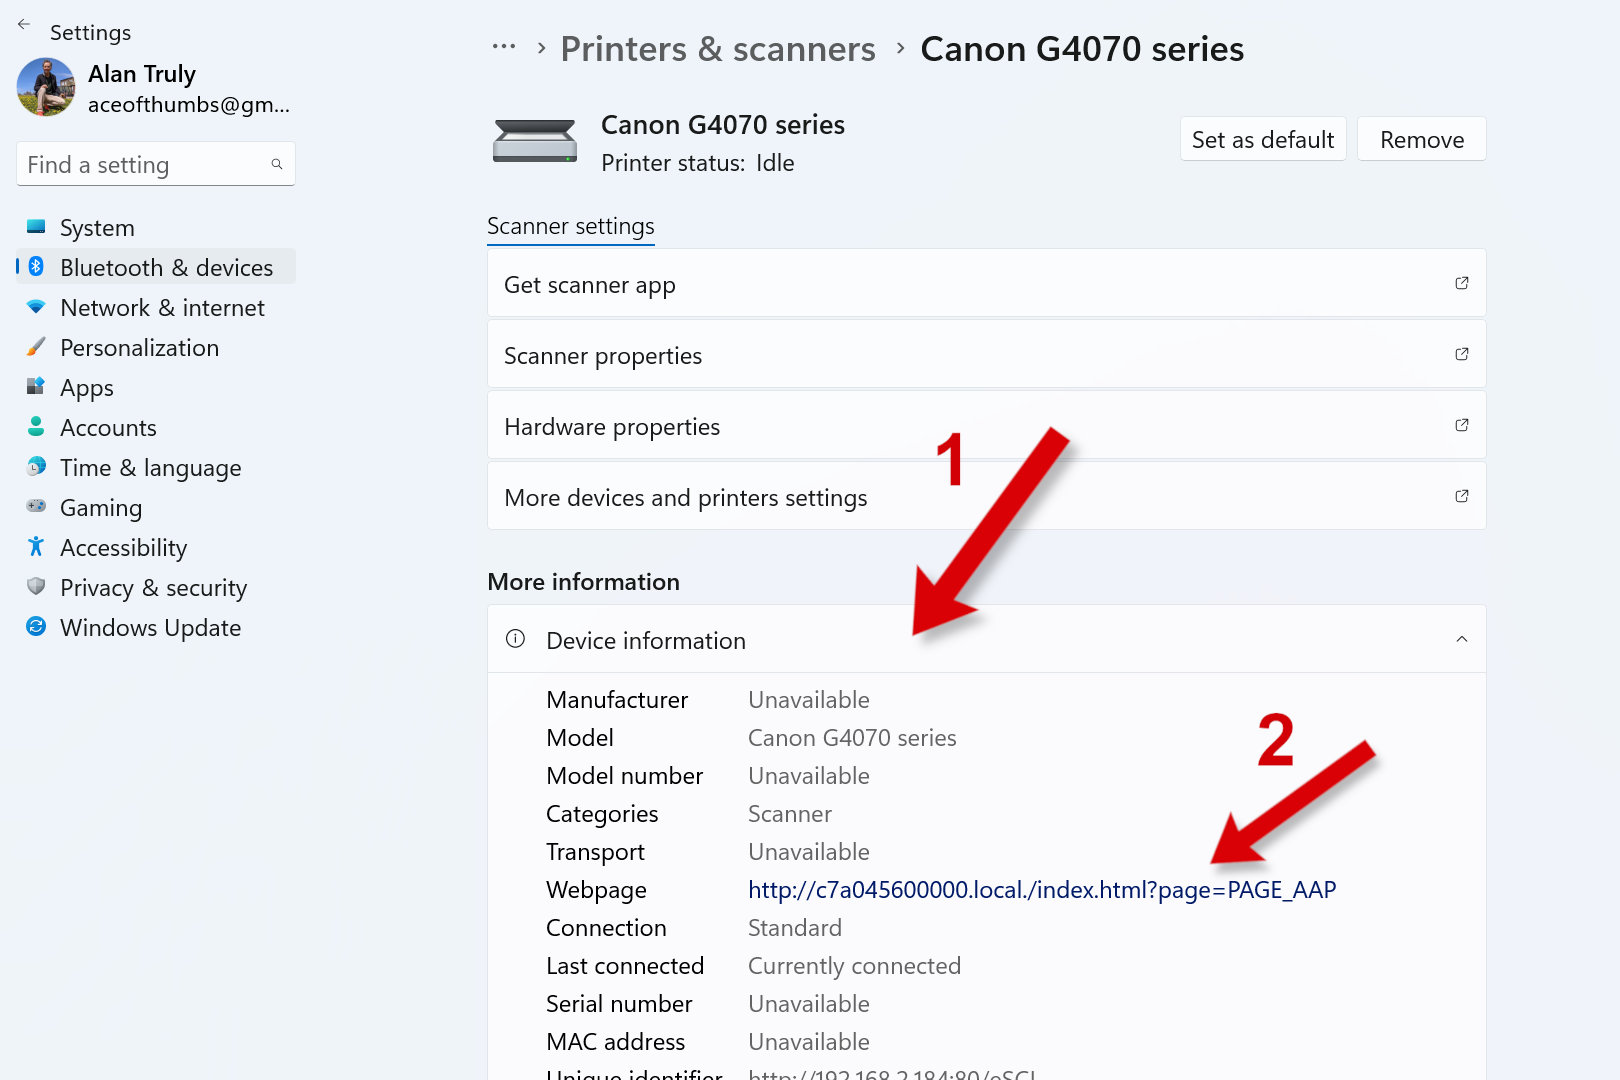Viewport: 1620px width, 1080px height.
Task: Click the aceofthumbs email text
Action: (x=189, y=105)
